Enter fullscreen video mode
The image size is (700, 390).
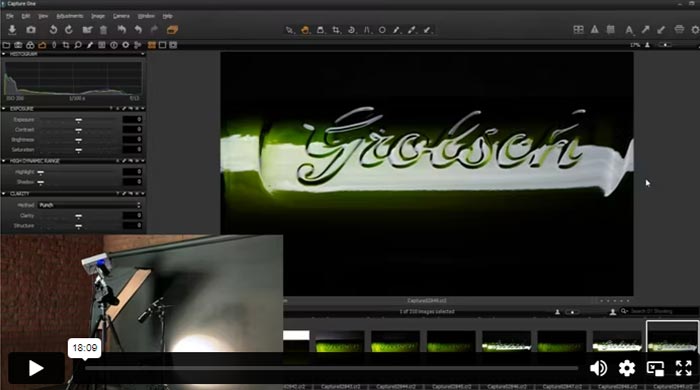(x=683, y=368)
